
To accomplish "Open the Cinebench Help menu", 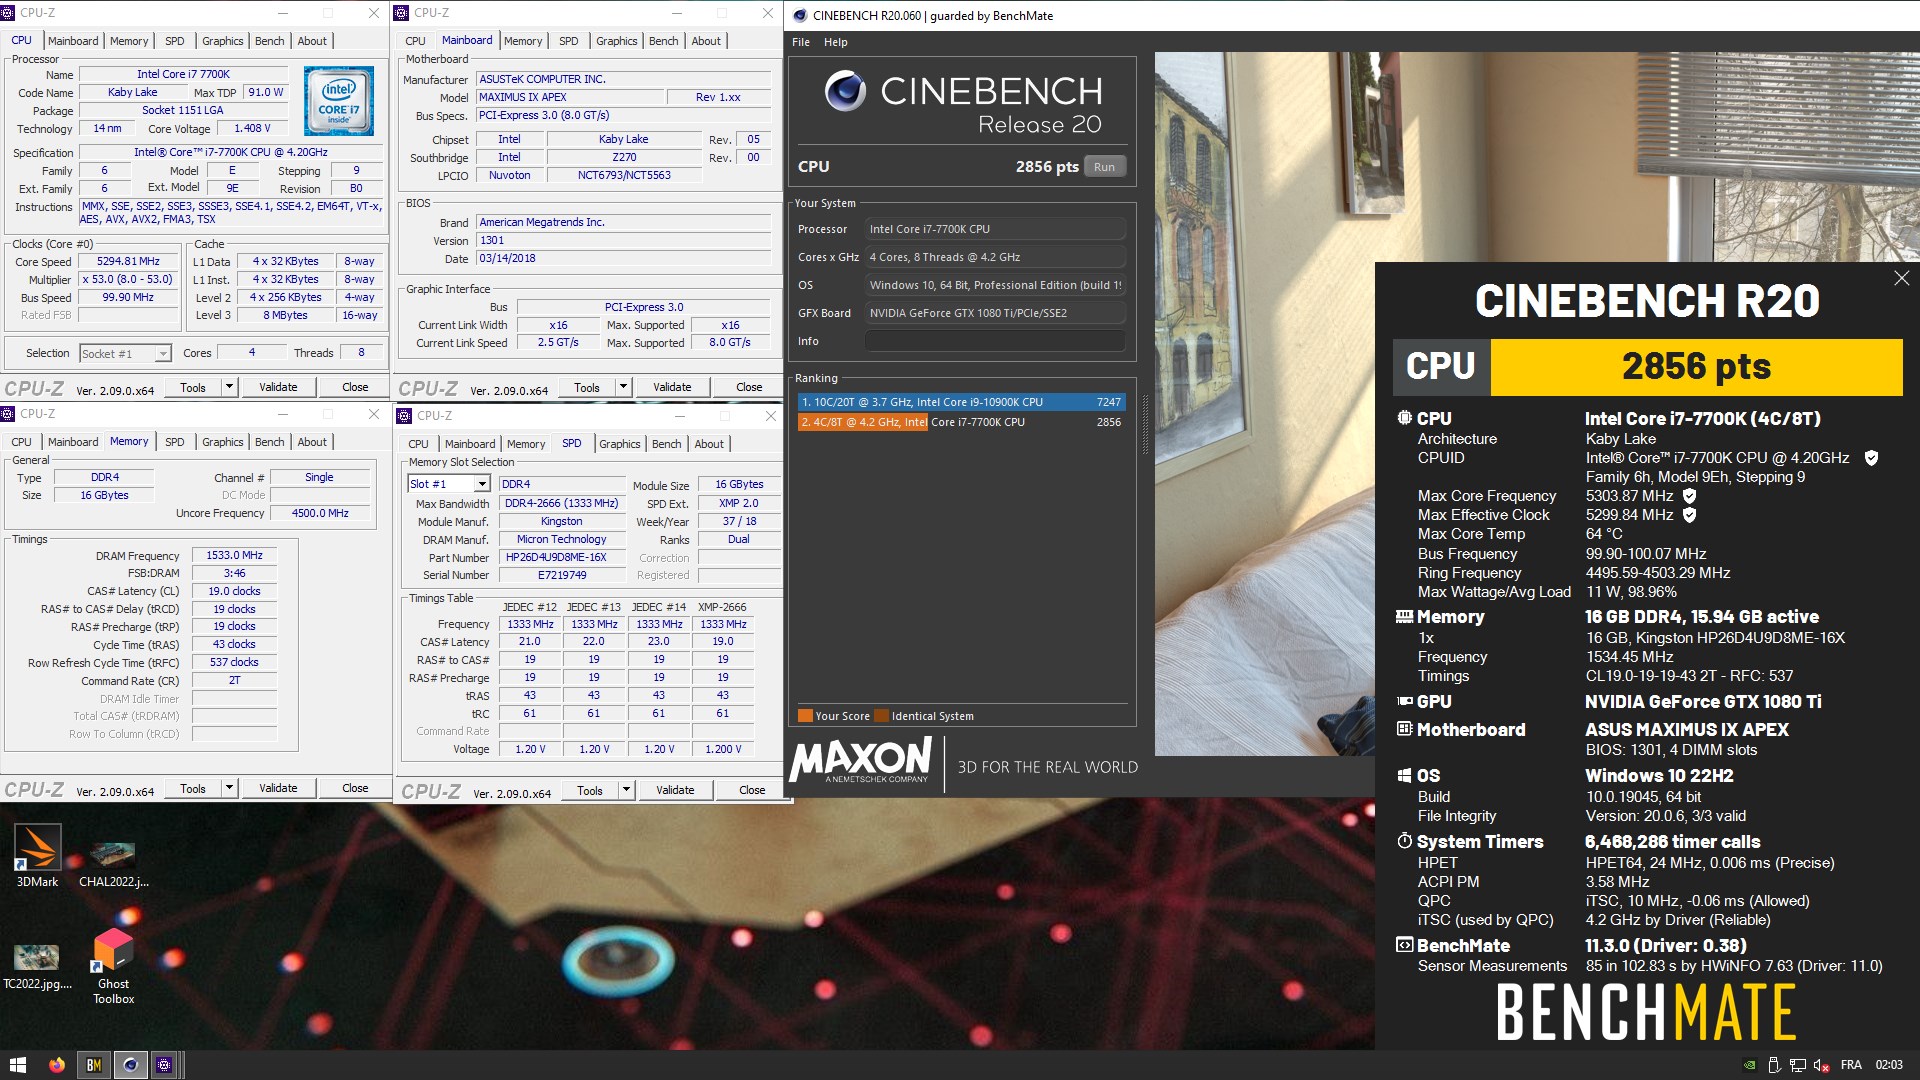I will 836,42.
